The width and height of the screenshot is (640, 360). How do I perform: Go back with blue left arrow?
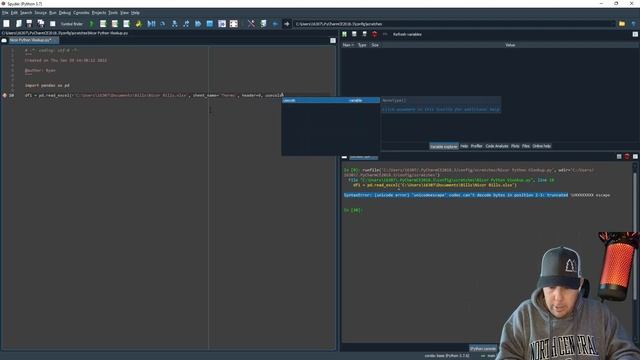click(x=275, y=24)
